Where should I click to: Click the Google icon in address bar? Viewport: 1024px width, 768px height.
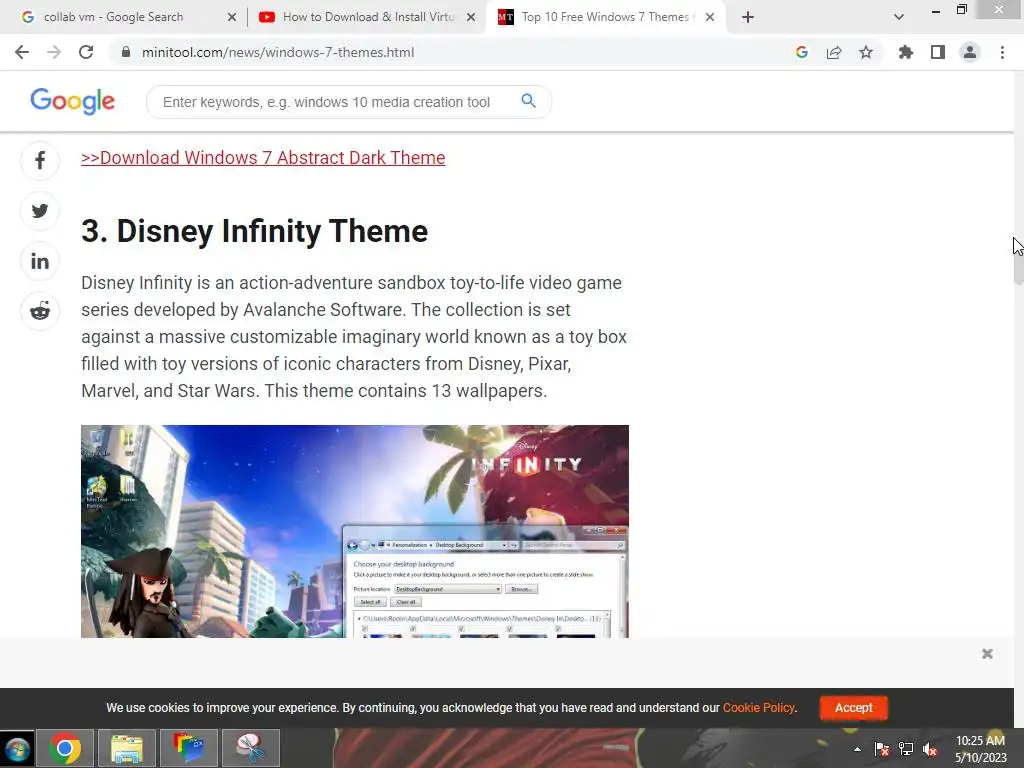click(x=802, y=52)
